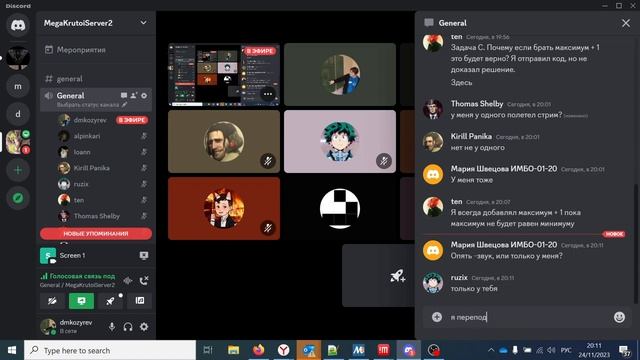
Task: Open emoji picker in message box
Action: (619, 317)
